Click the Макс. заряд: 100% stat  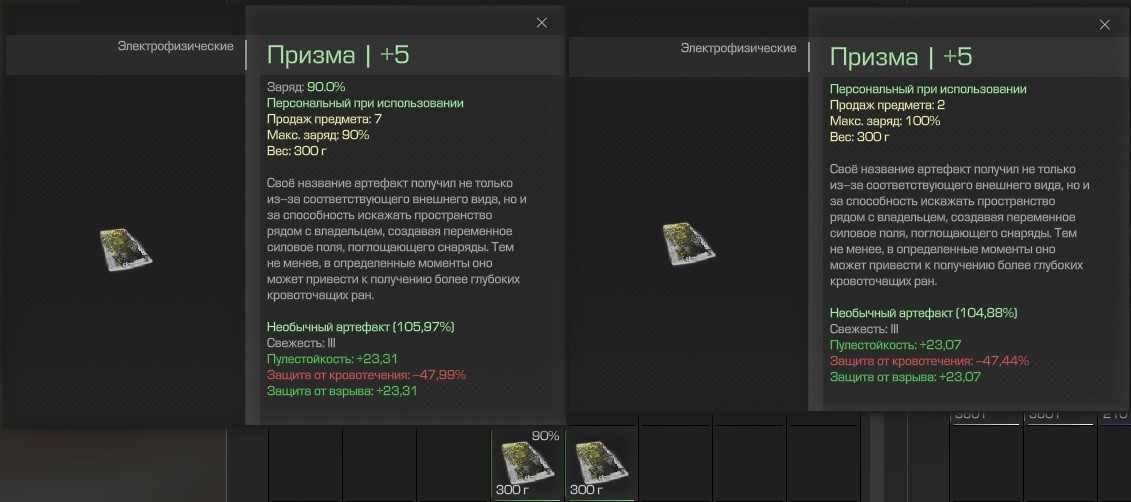point(885,121)
